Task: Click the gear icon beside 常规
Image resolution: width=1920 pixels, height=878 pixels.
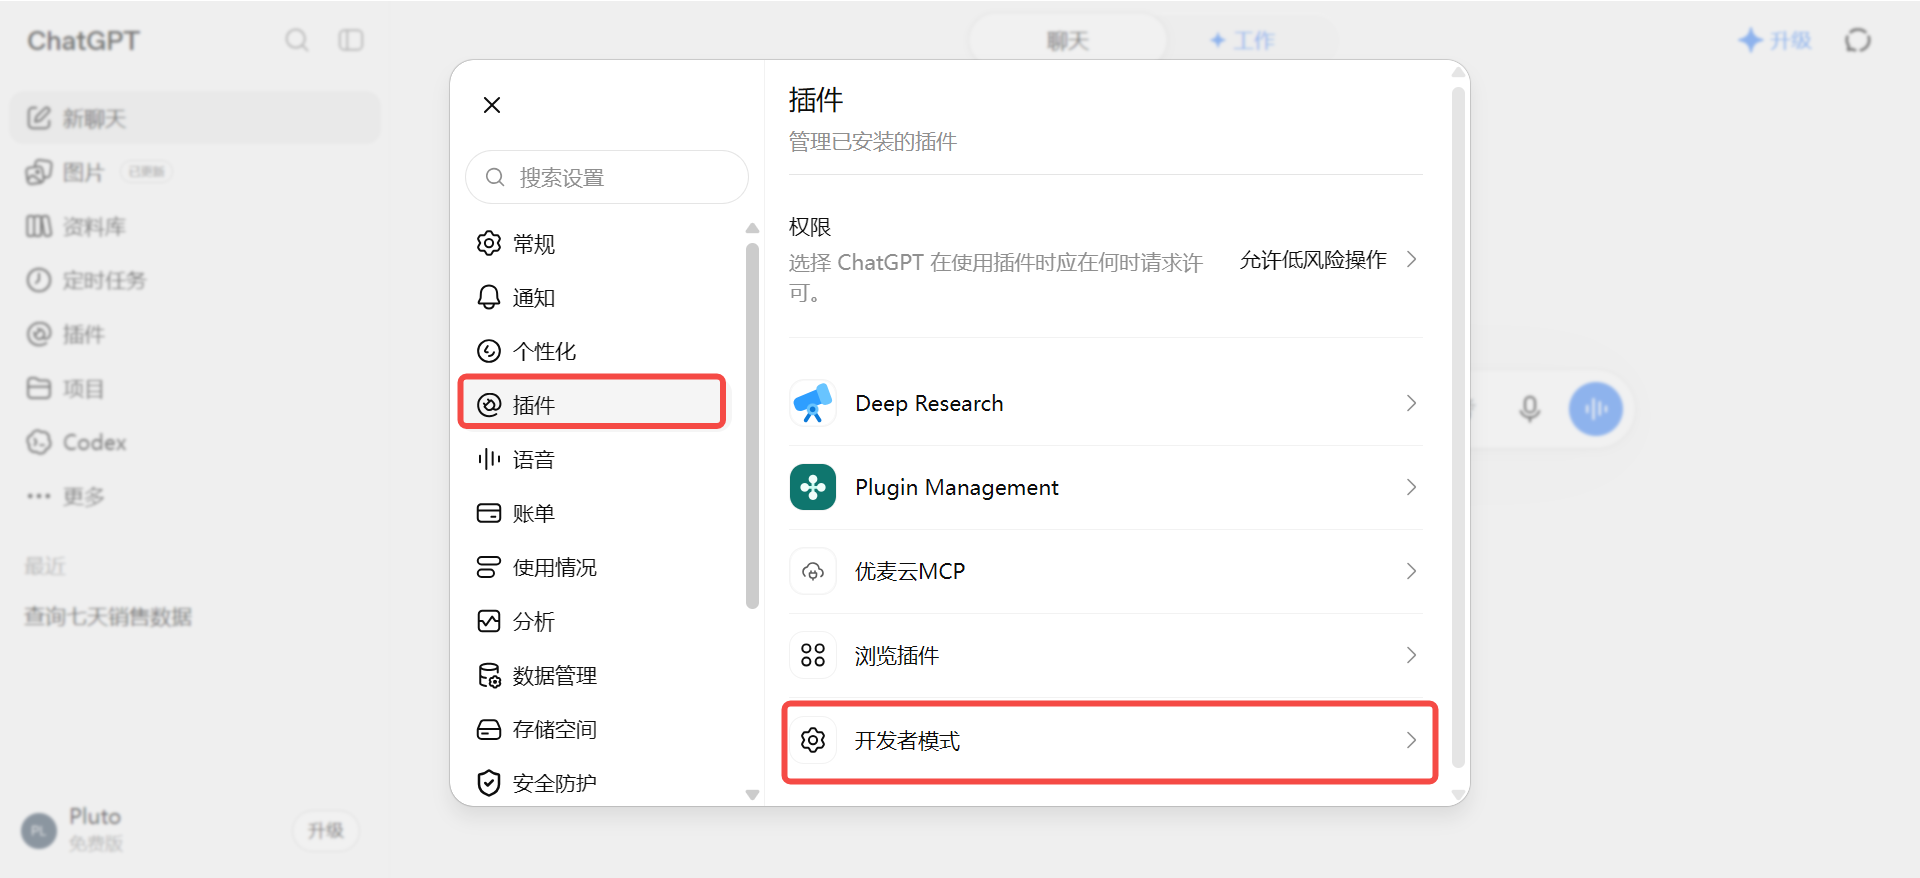Action: (x=489, y=243)
